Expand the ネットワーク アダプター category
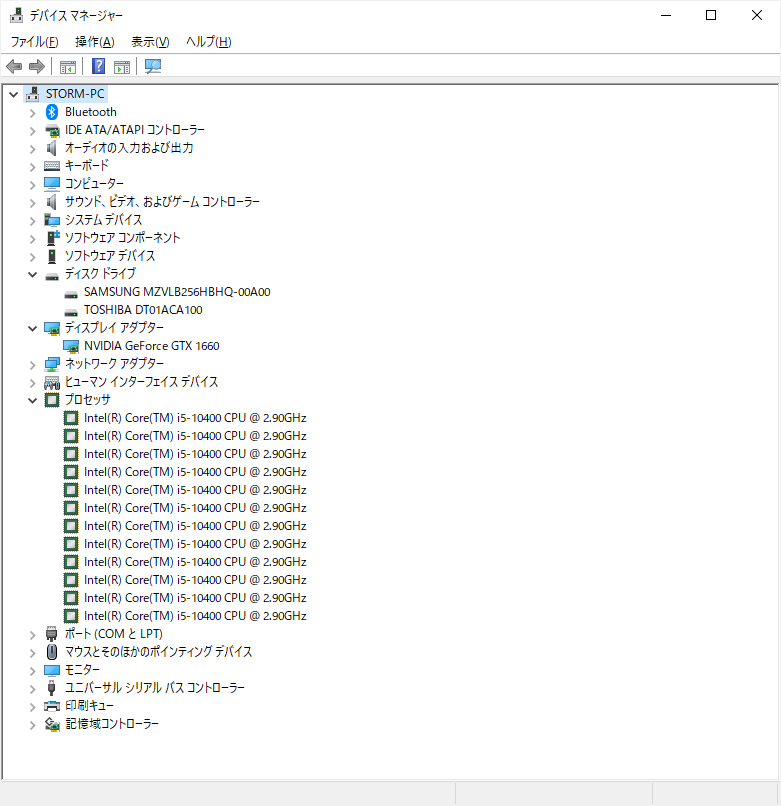Image resolution: width=781 pixels, height=806 pixels. click(x=32, y=364)
